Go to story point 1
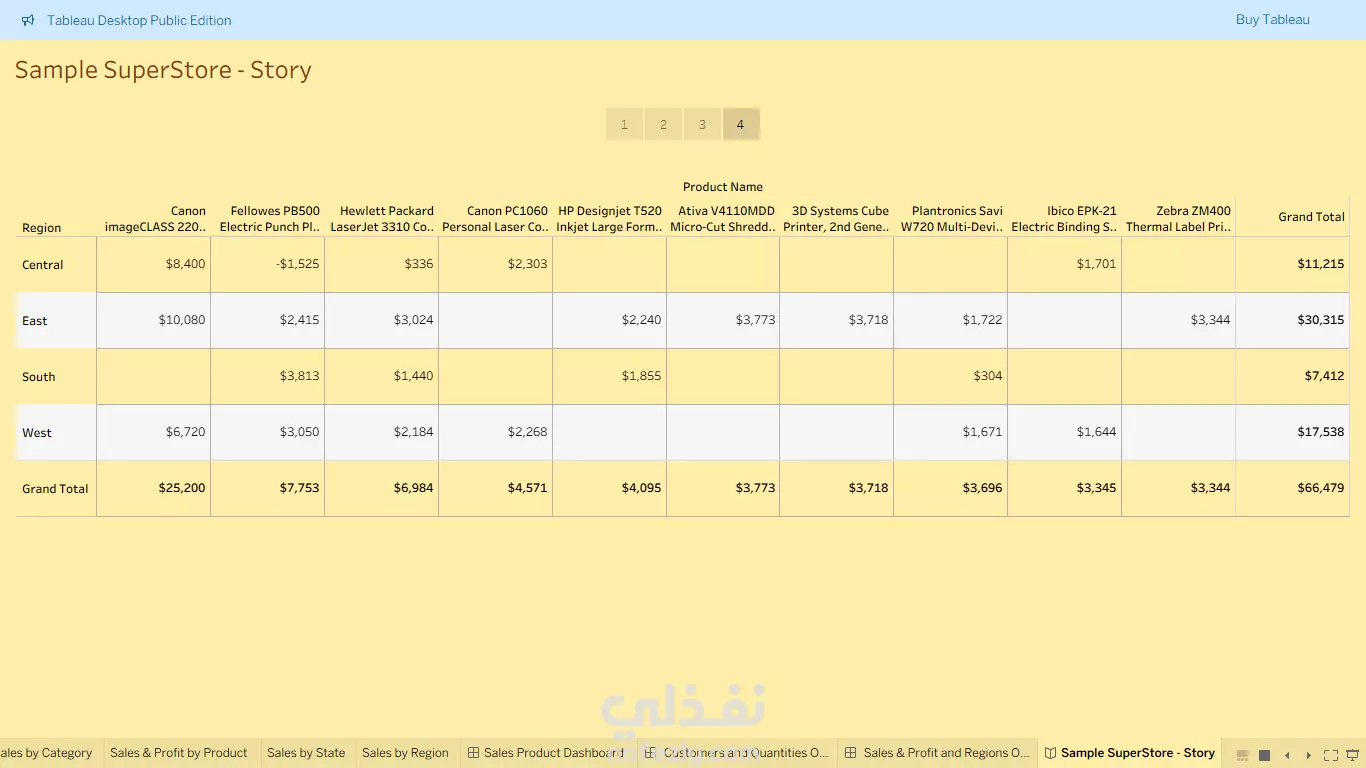1366x768 pixels. tap(624, 125)
